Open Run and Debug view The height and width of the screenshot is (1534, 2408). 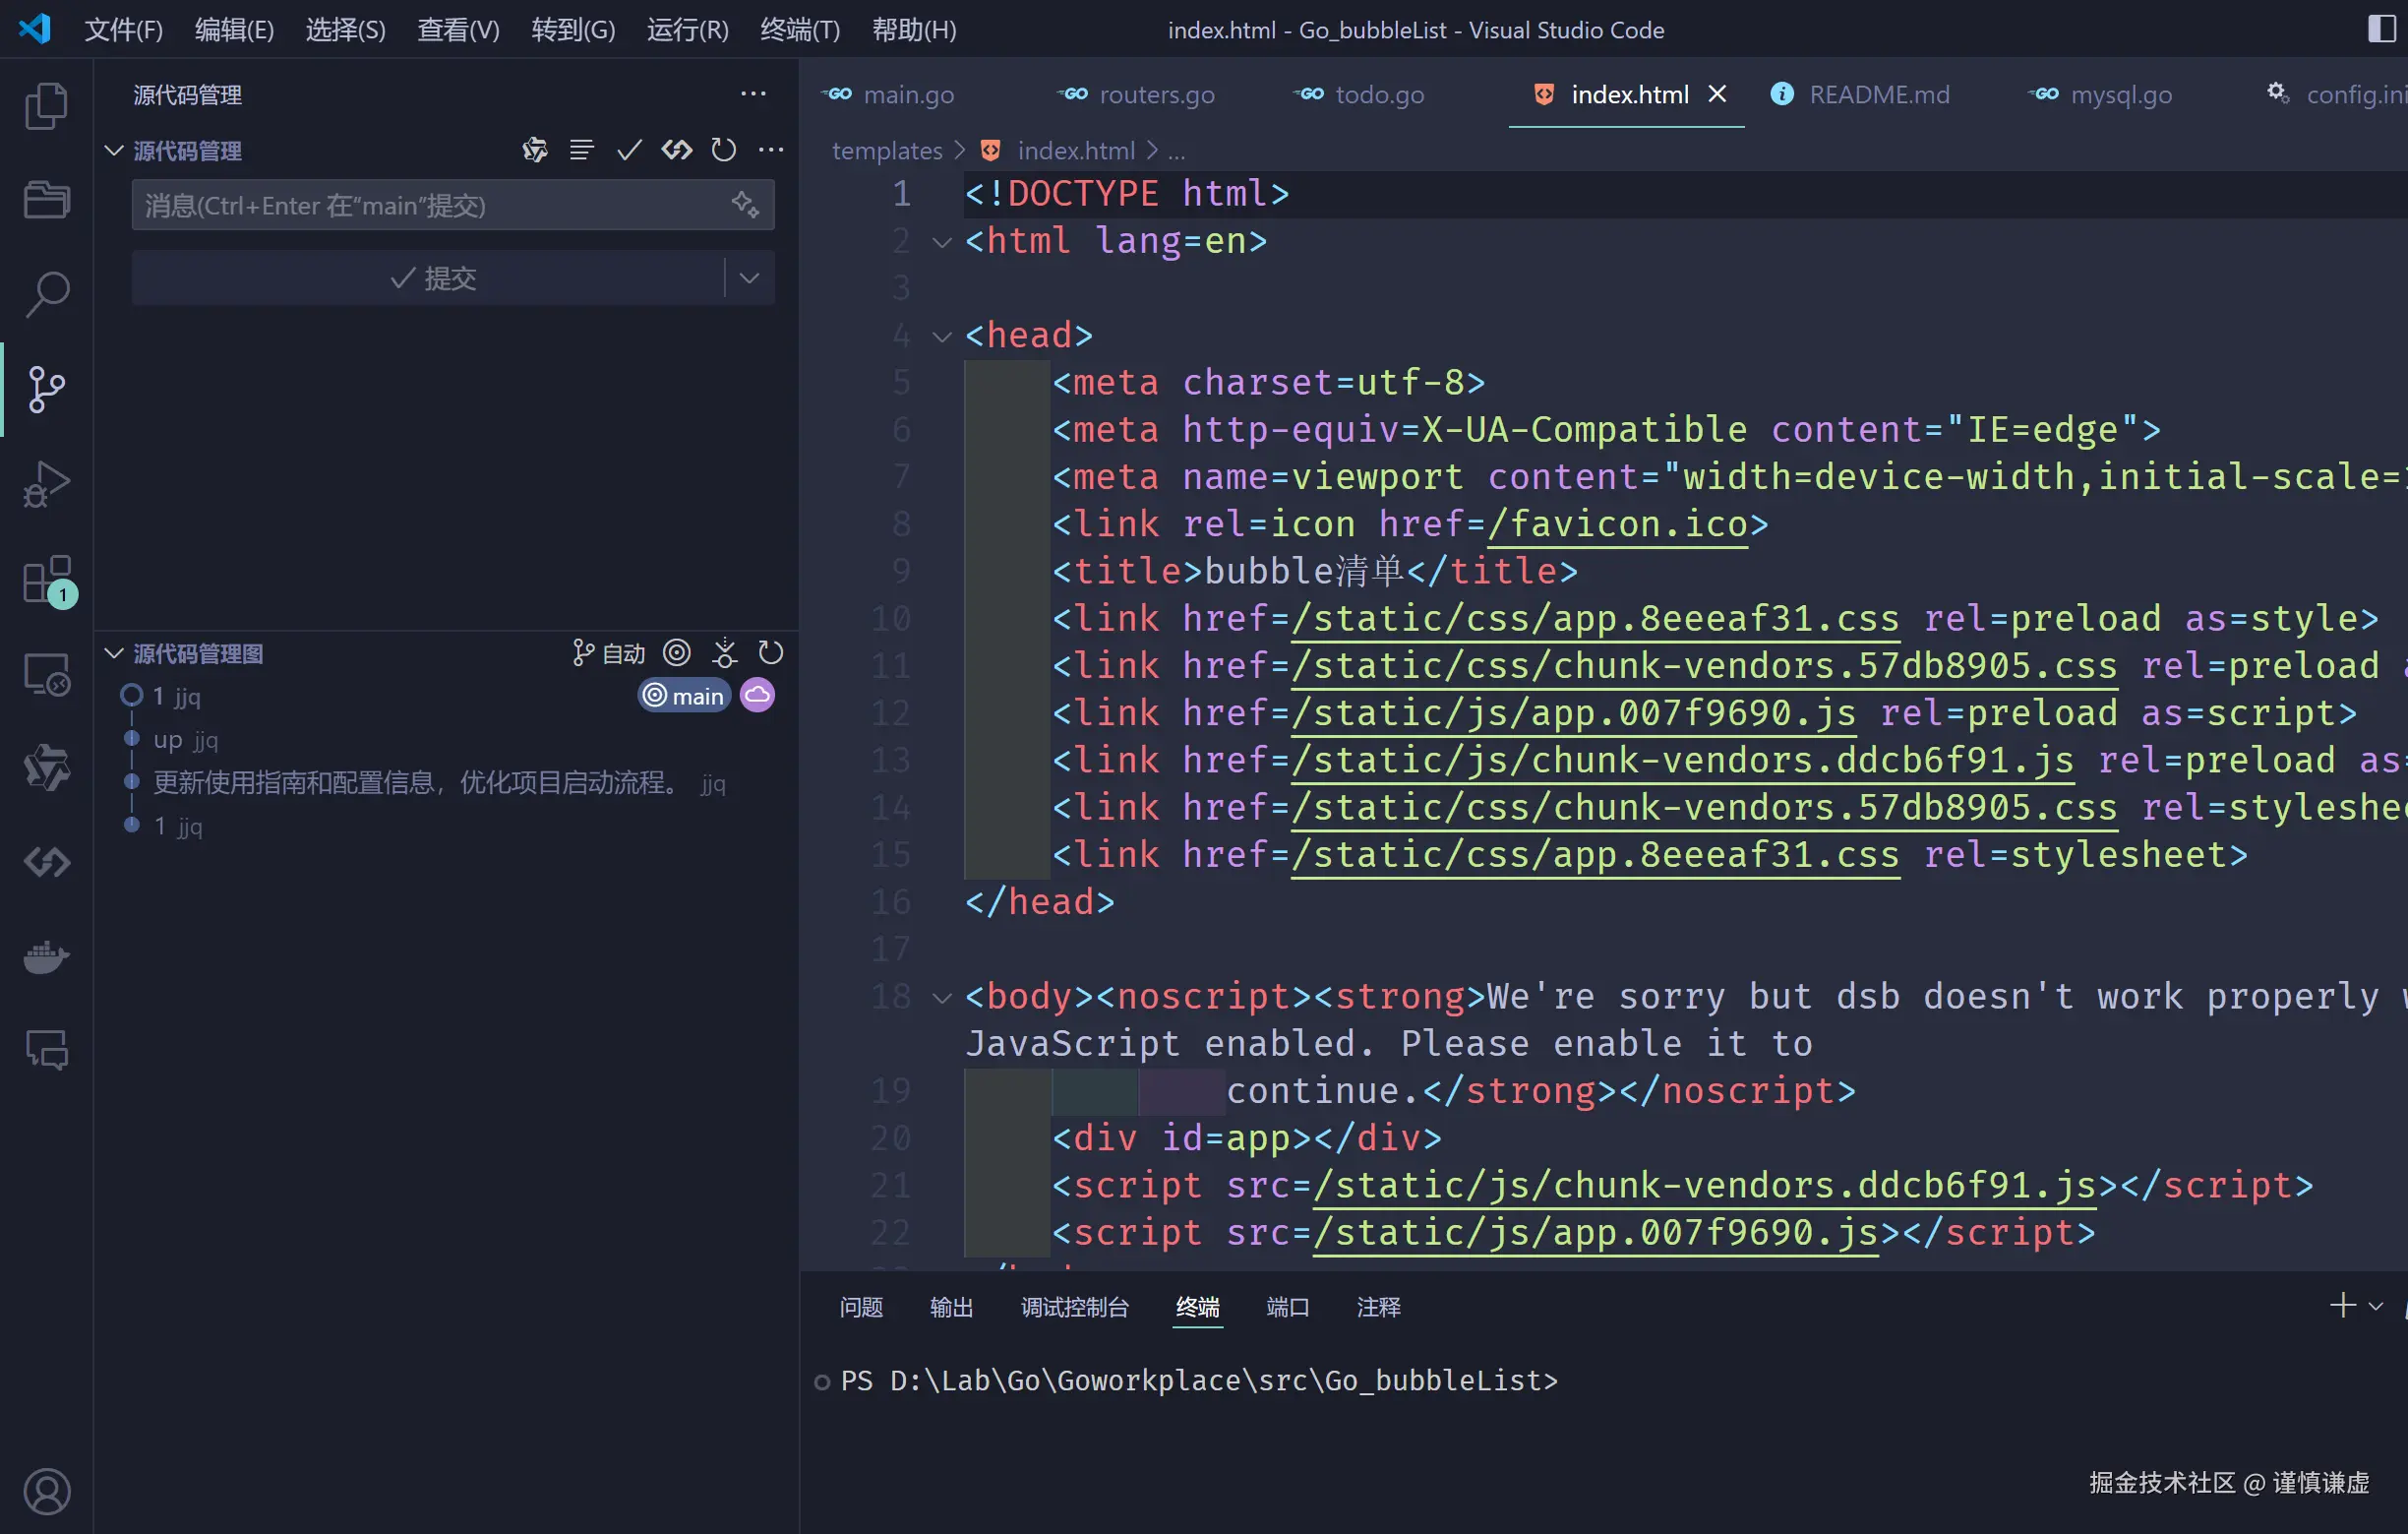(46, 484)
